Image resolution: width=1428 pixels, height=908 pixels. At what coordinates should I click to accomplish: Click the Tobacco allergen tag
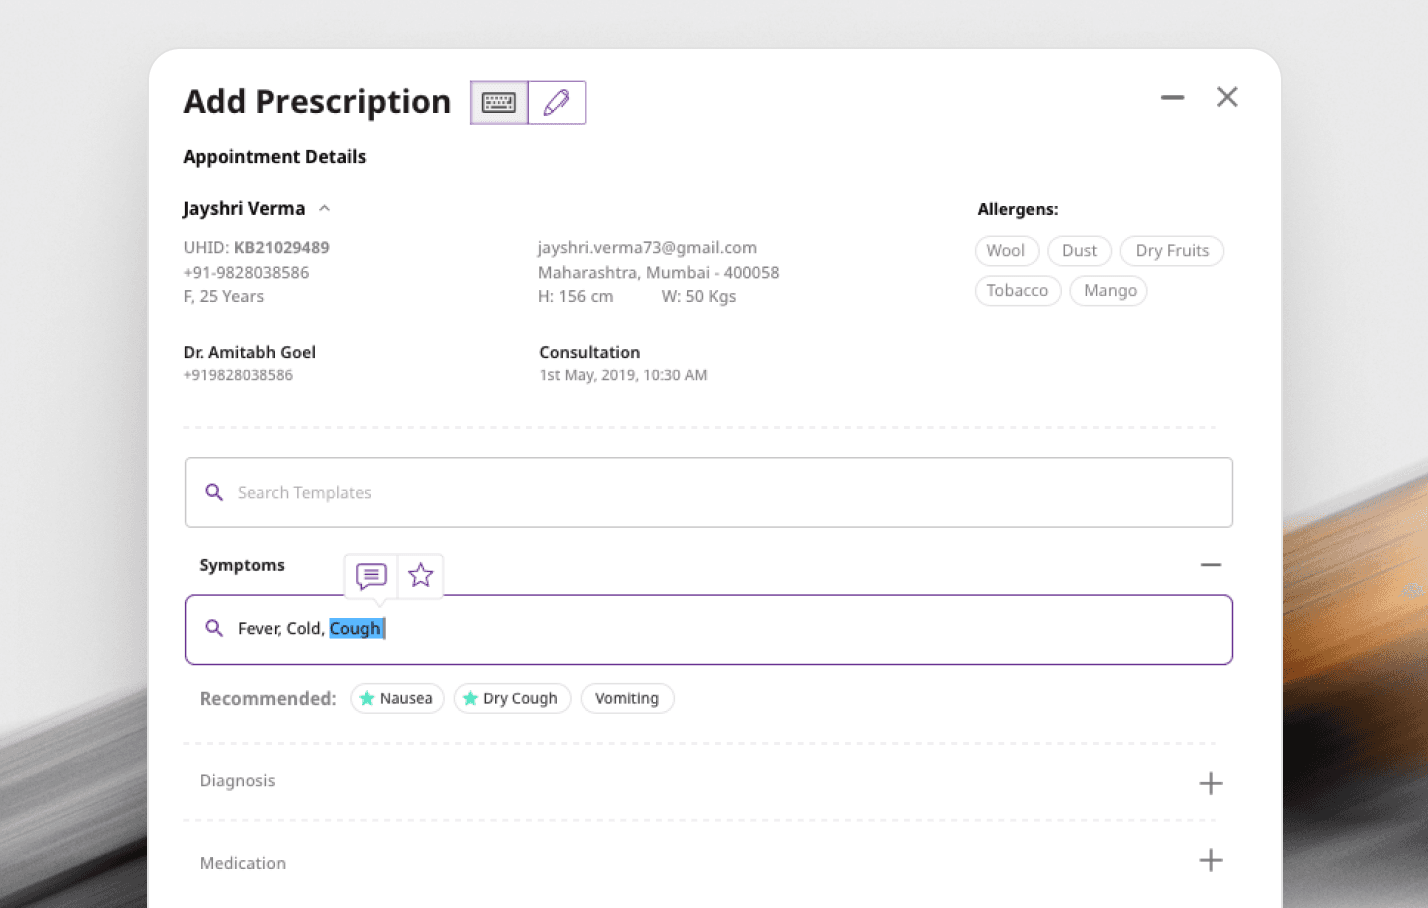tap(1017, 291)
